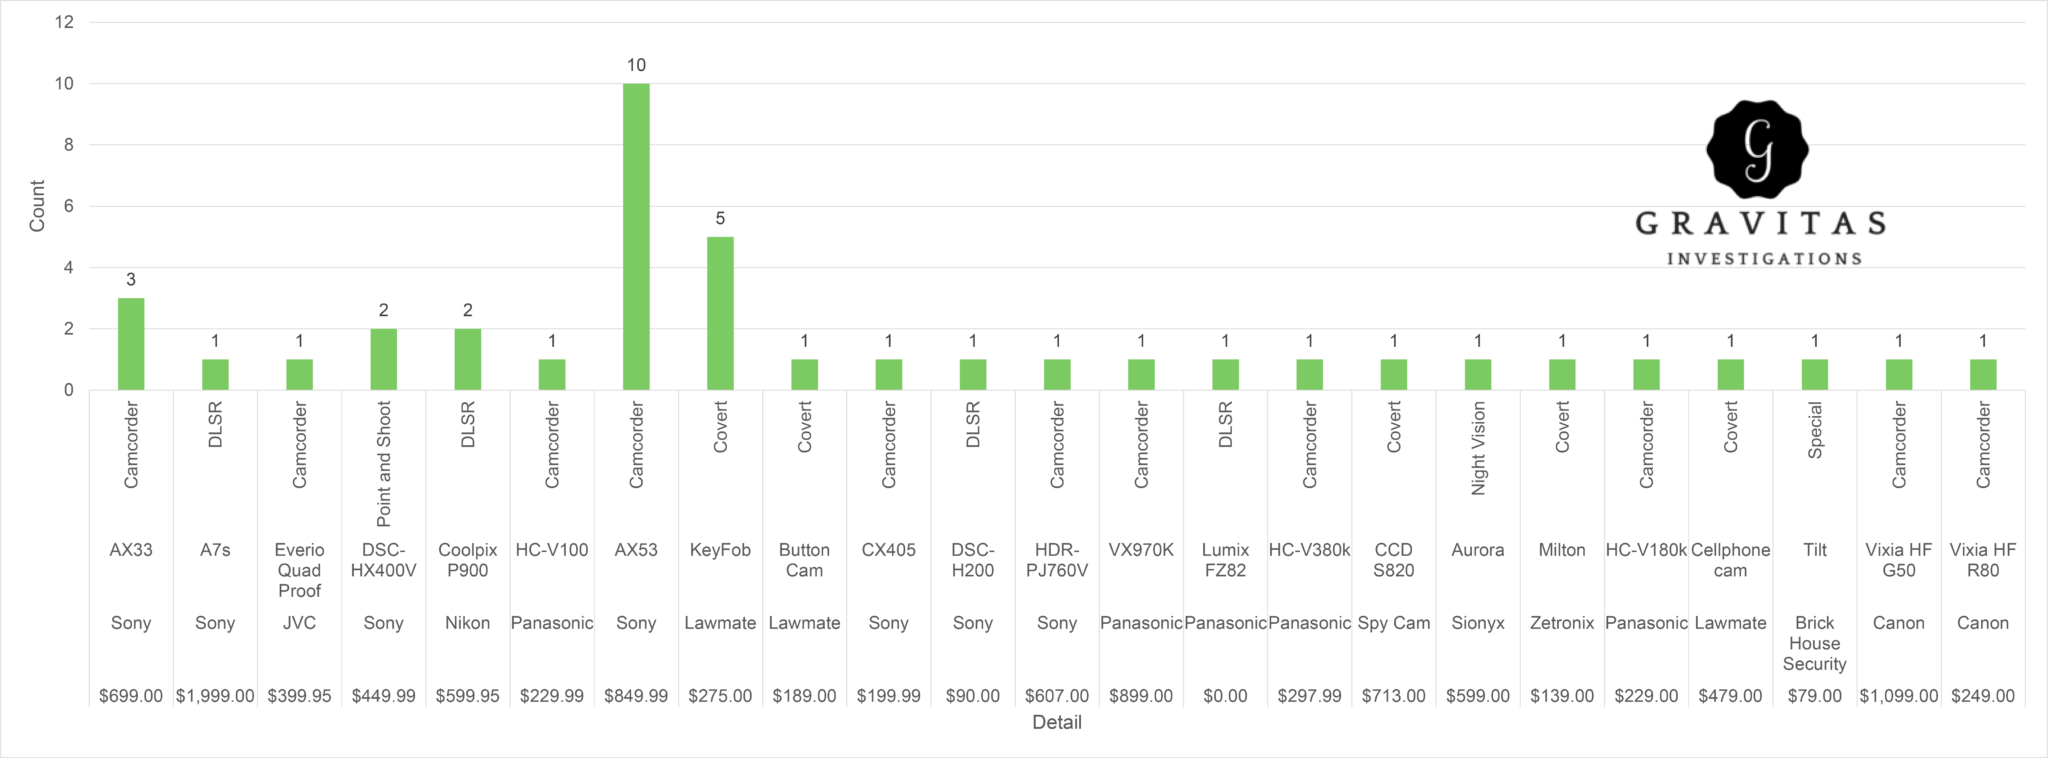
Task: Click the Point and Shoot category label
Action: 384,464
